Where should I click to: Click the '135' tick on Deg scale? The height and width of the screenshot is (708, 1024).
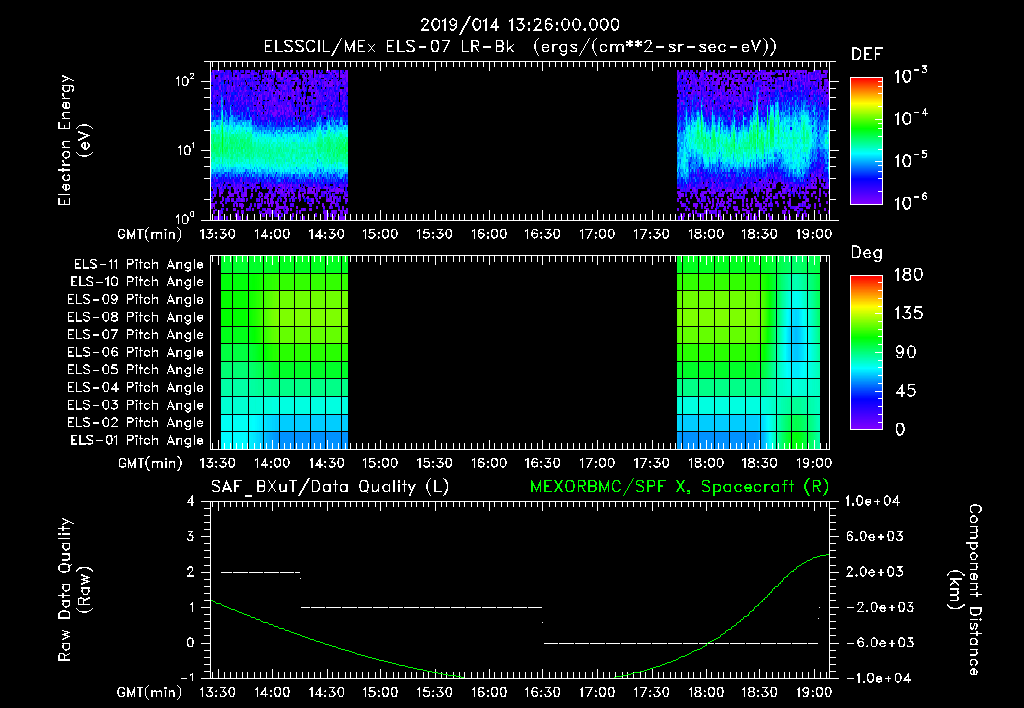(x=909, y=314)
